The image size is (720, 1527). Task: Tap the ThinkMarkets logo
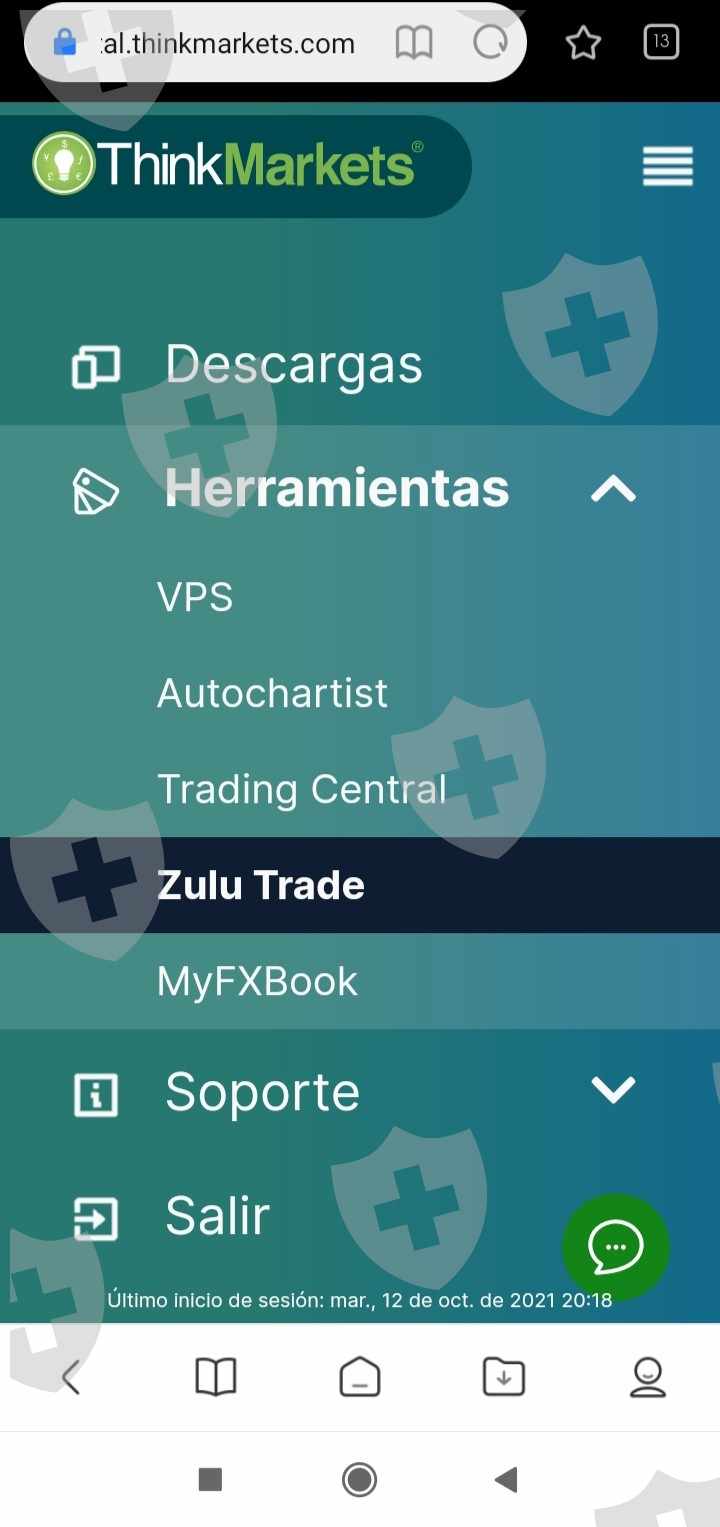point(228,164)
